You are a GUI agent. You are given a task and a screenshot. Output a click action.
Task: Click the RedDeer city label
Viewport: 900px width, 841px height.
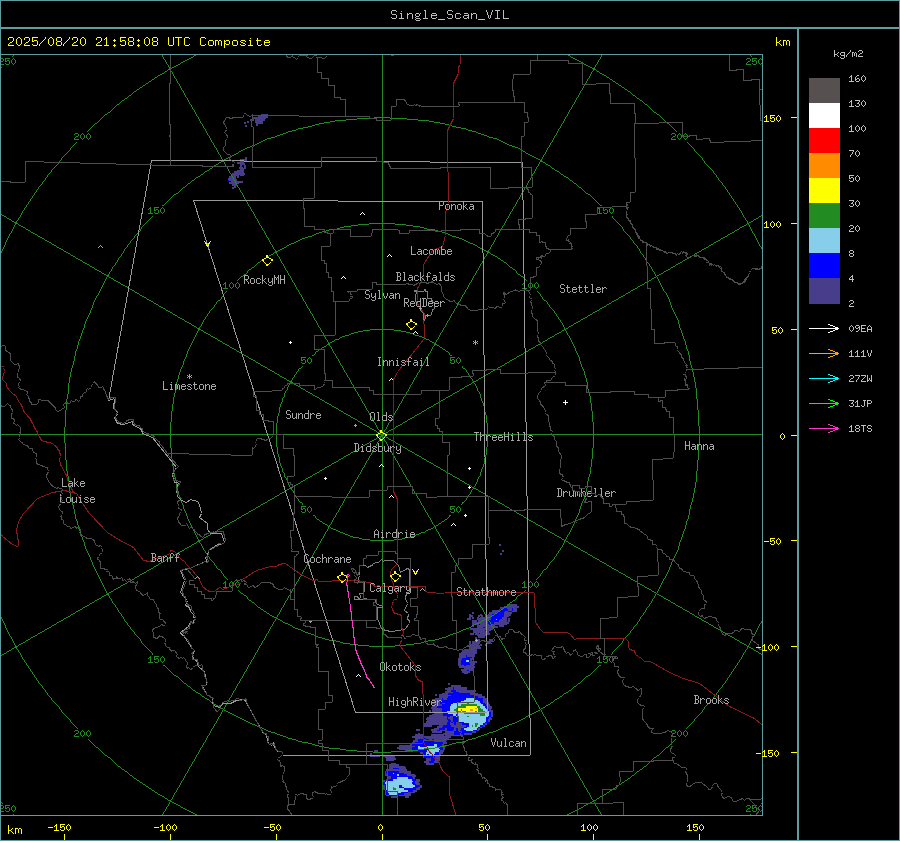(x=424, y=303)
